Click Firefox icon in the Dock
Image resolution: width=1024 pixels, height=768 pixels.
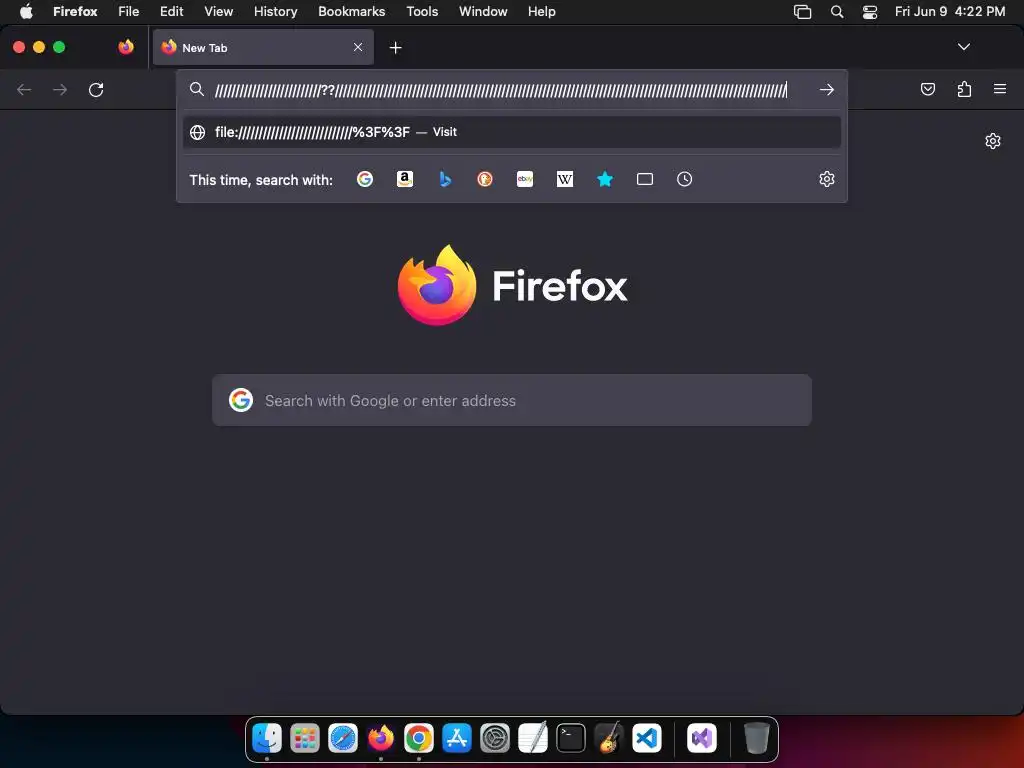pyautogui.click(x=381, y=738)
